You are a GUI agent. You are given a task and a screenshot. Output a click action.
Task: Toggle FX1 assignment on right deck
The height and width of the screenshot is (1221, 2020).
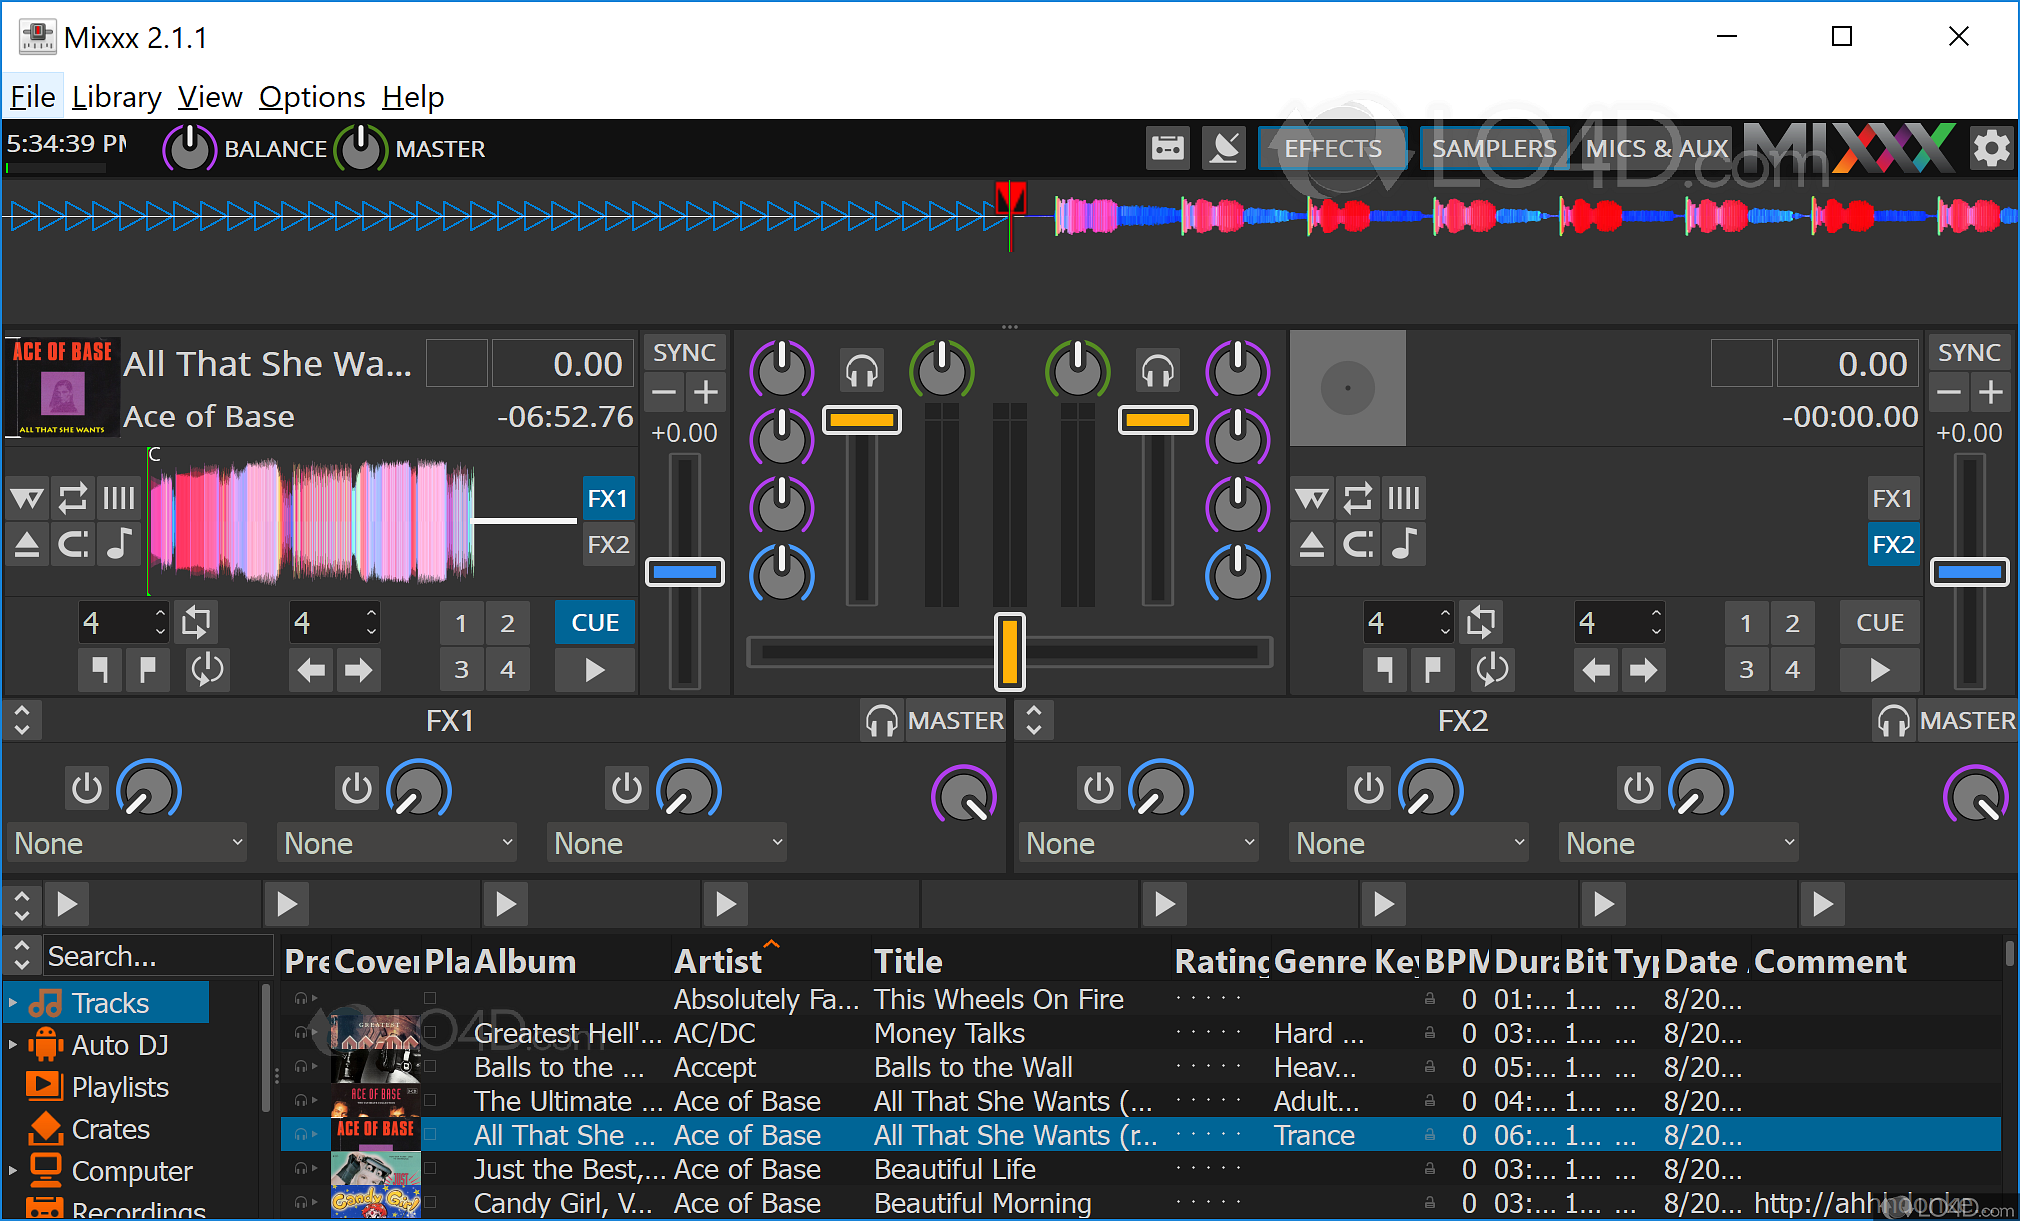(x=1892, y=498)
